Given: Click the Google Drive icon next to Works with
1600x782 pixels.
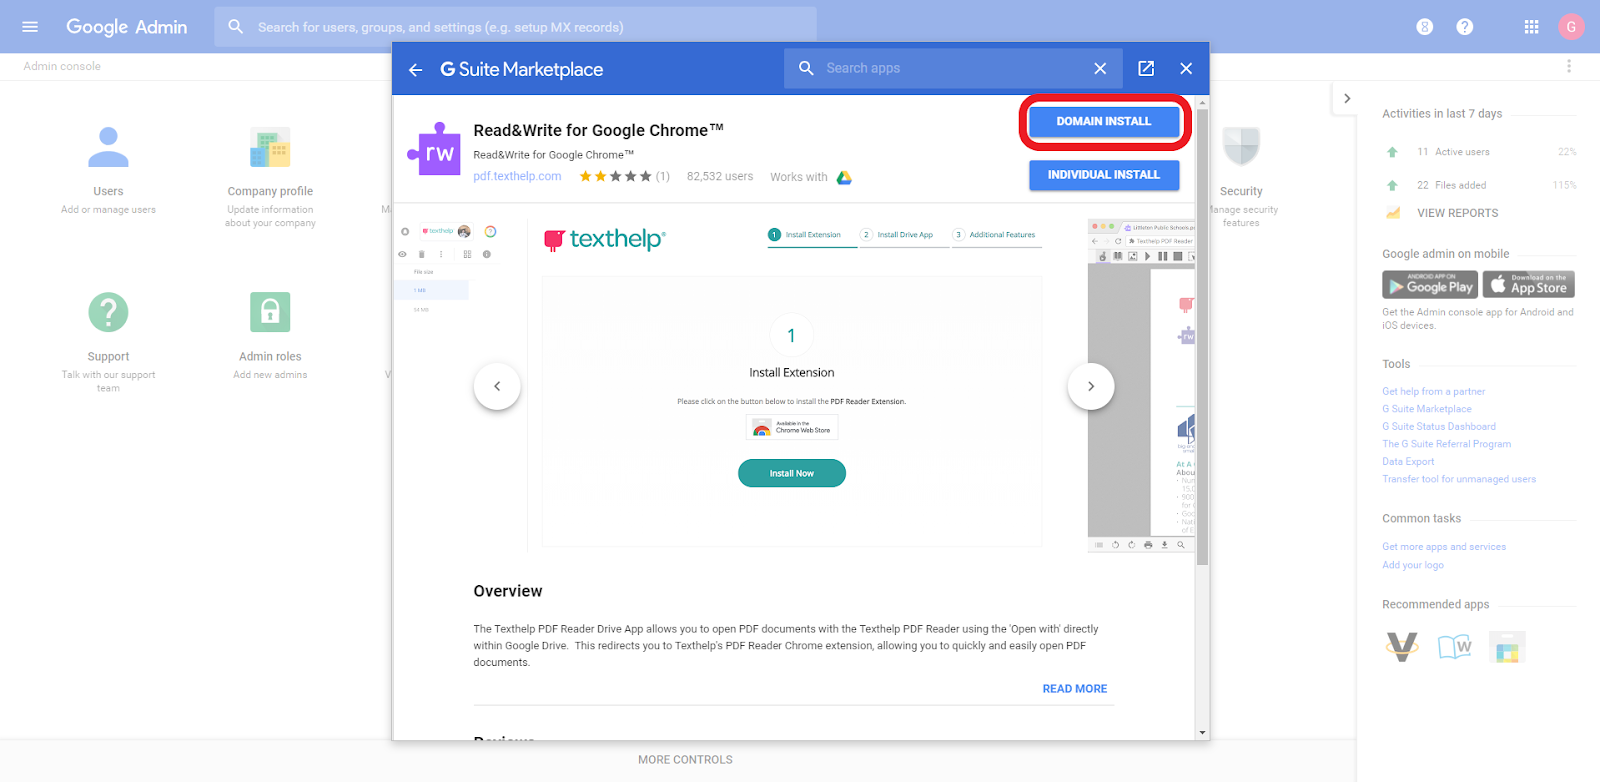Looking at the screenshot, I should pos(844,177).
